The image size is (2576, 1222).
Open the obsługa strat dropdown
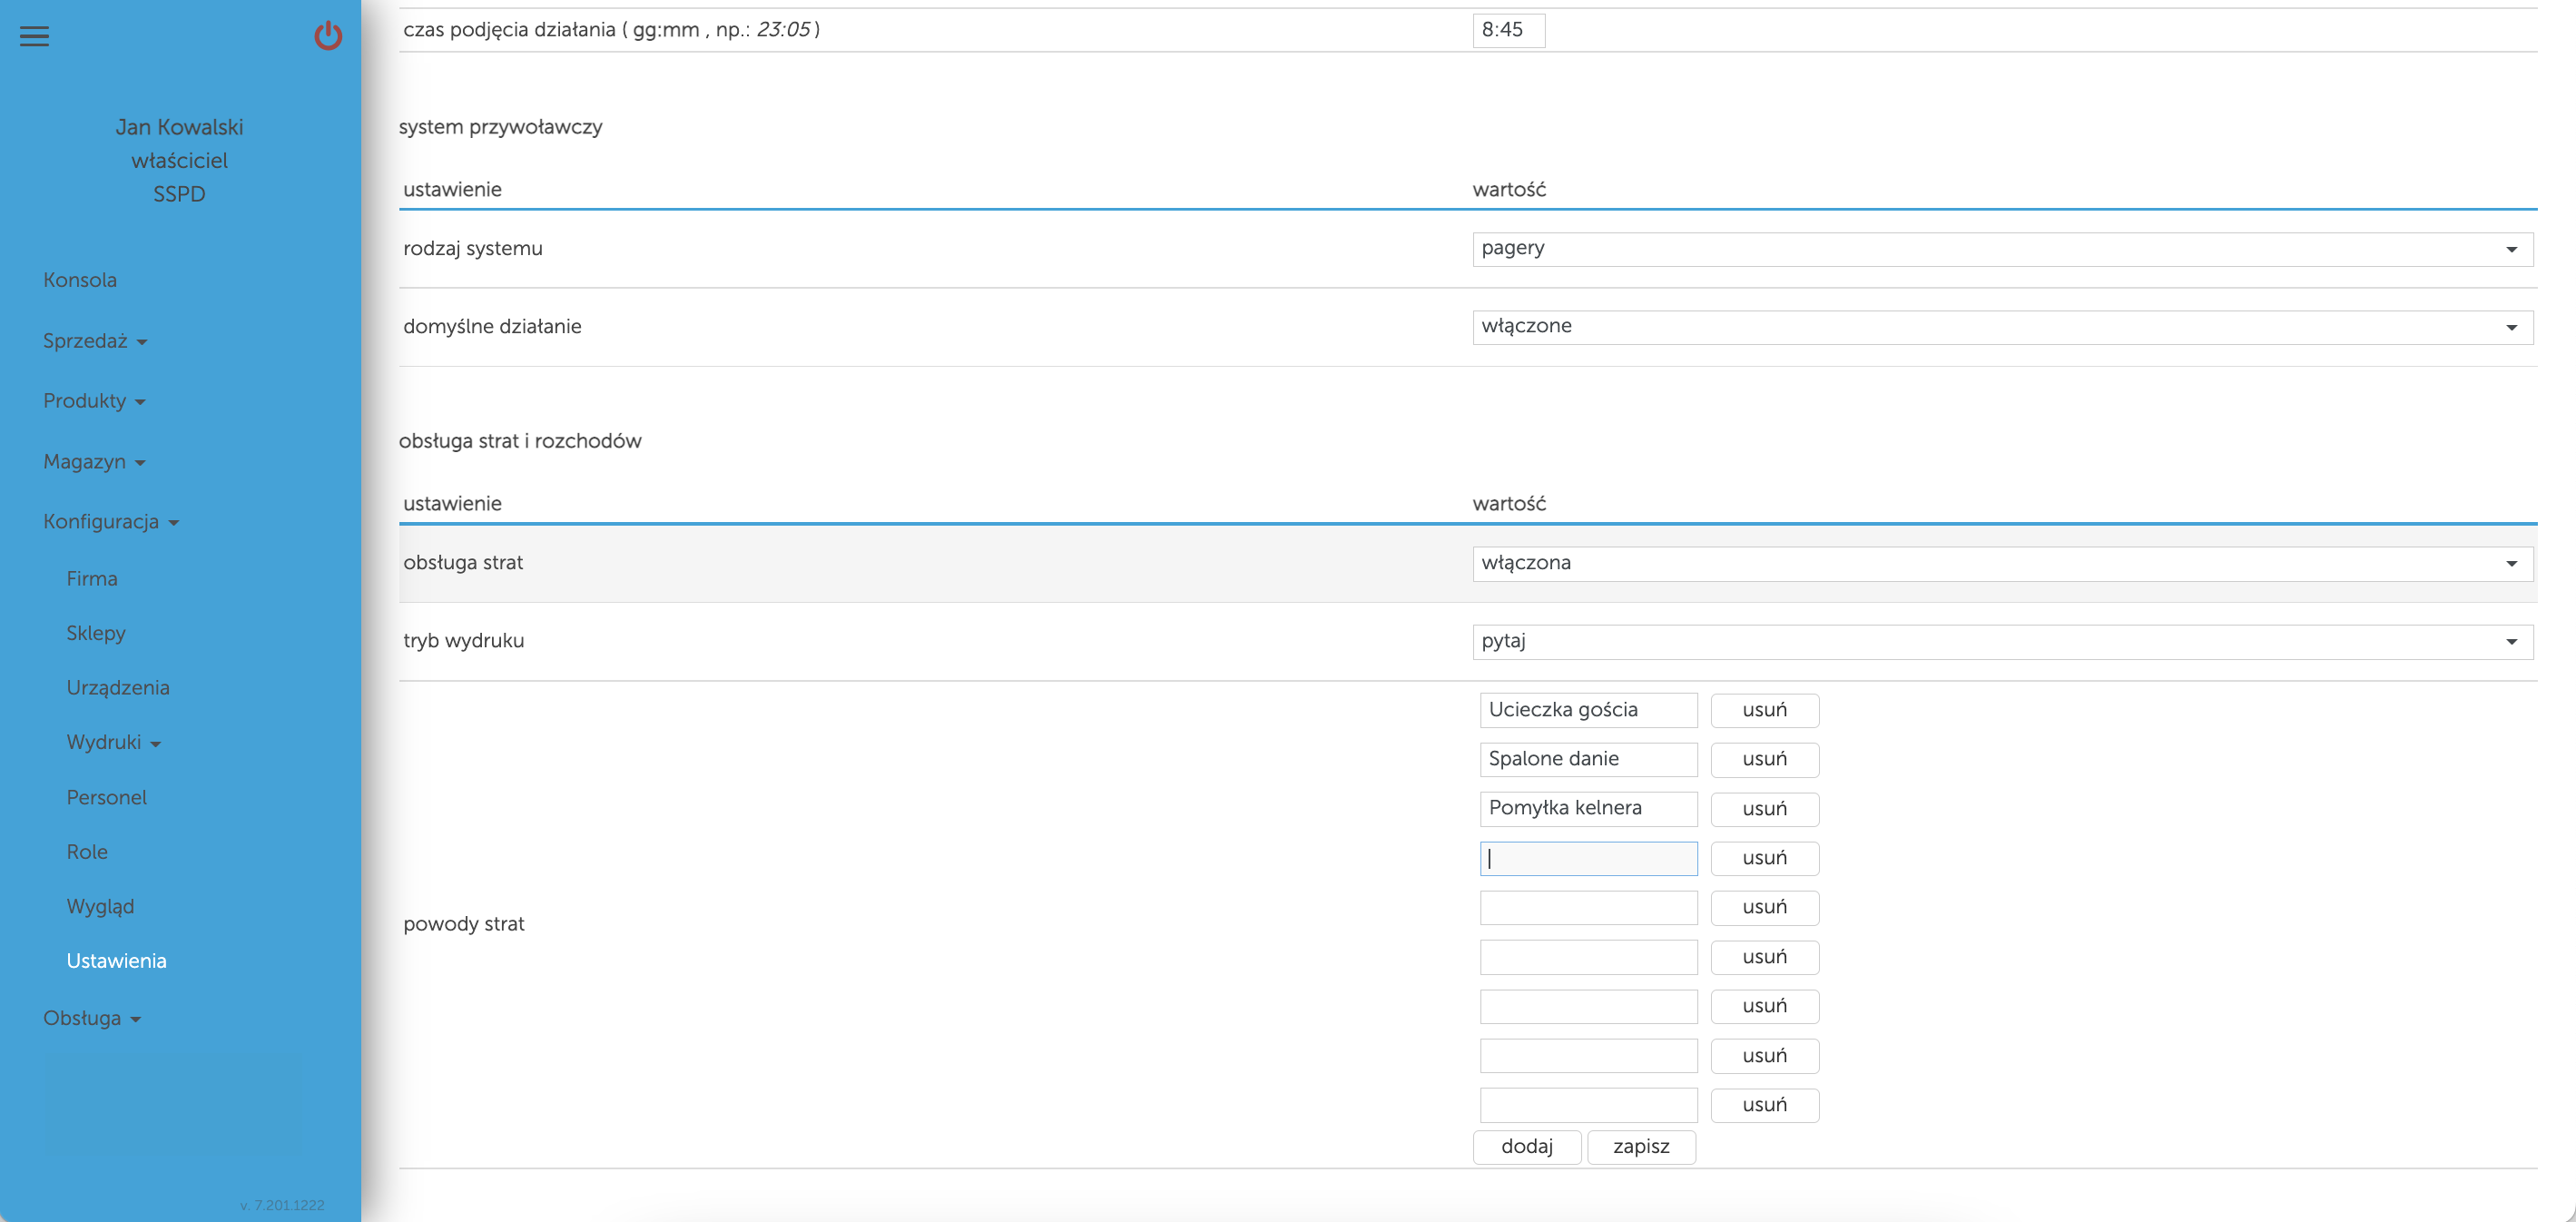point(2001,564)
